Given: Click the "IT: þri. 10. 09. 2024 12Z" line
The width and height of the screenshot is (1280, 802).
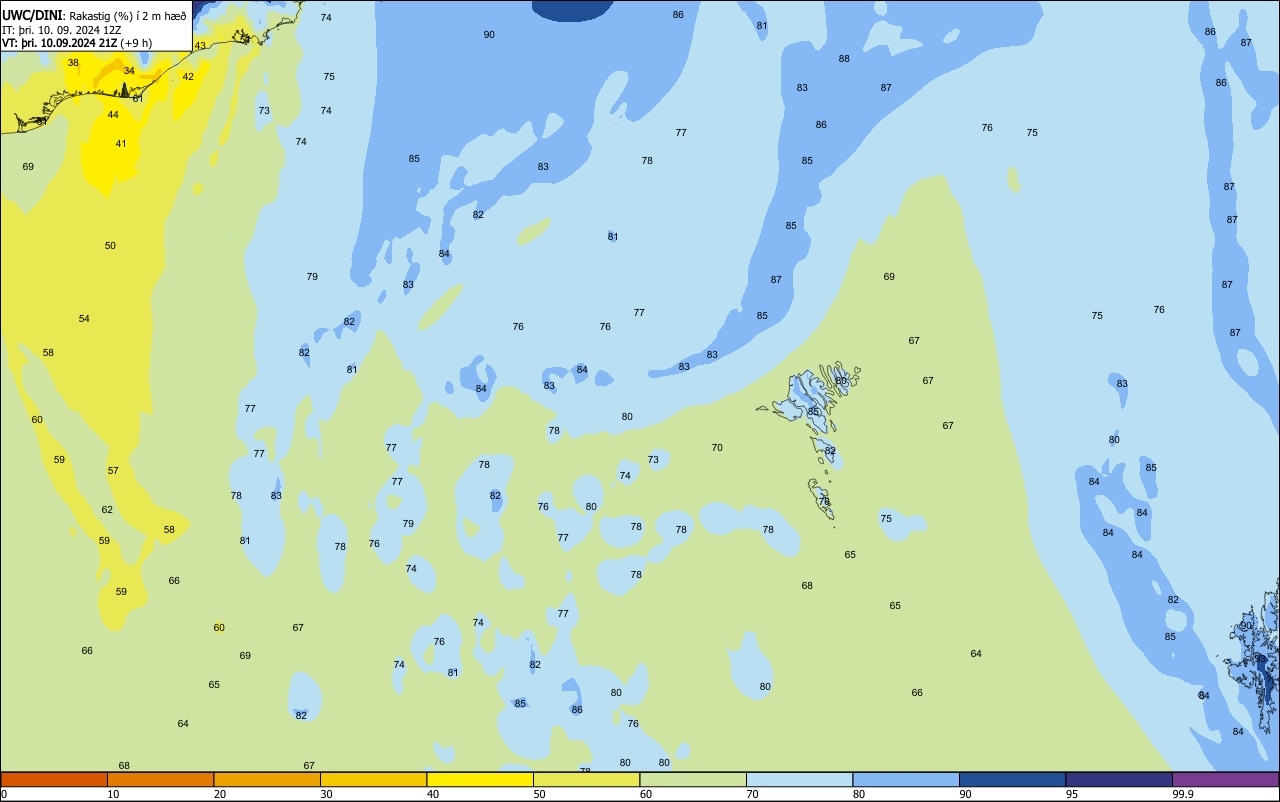Looking at the screenshot, I should [x=61, y=30].
